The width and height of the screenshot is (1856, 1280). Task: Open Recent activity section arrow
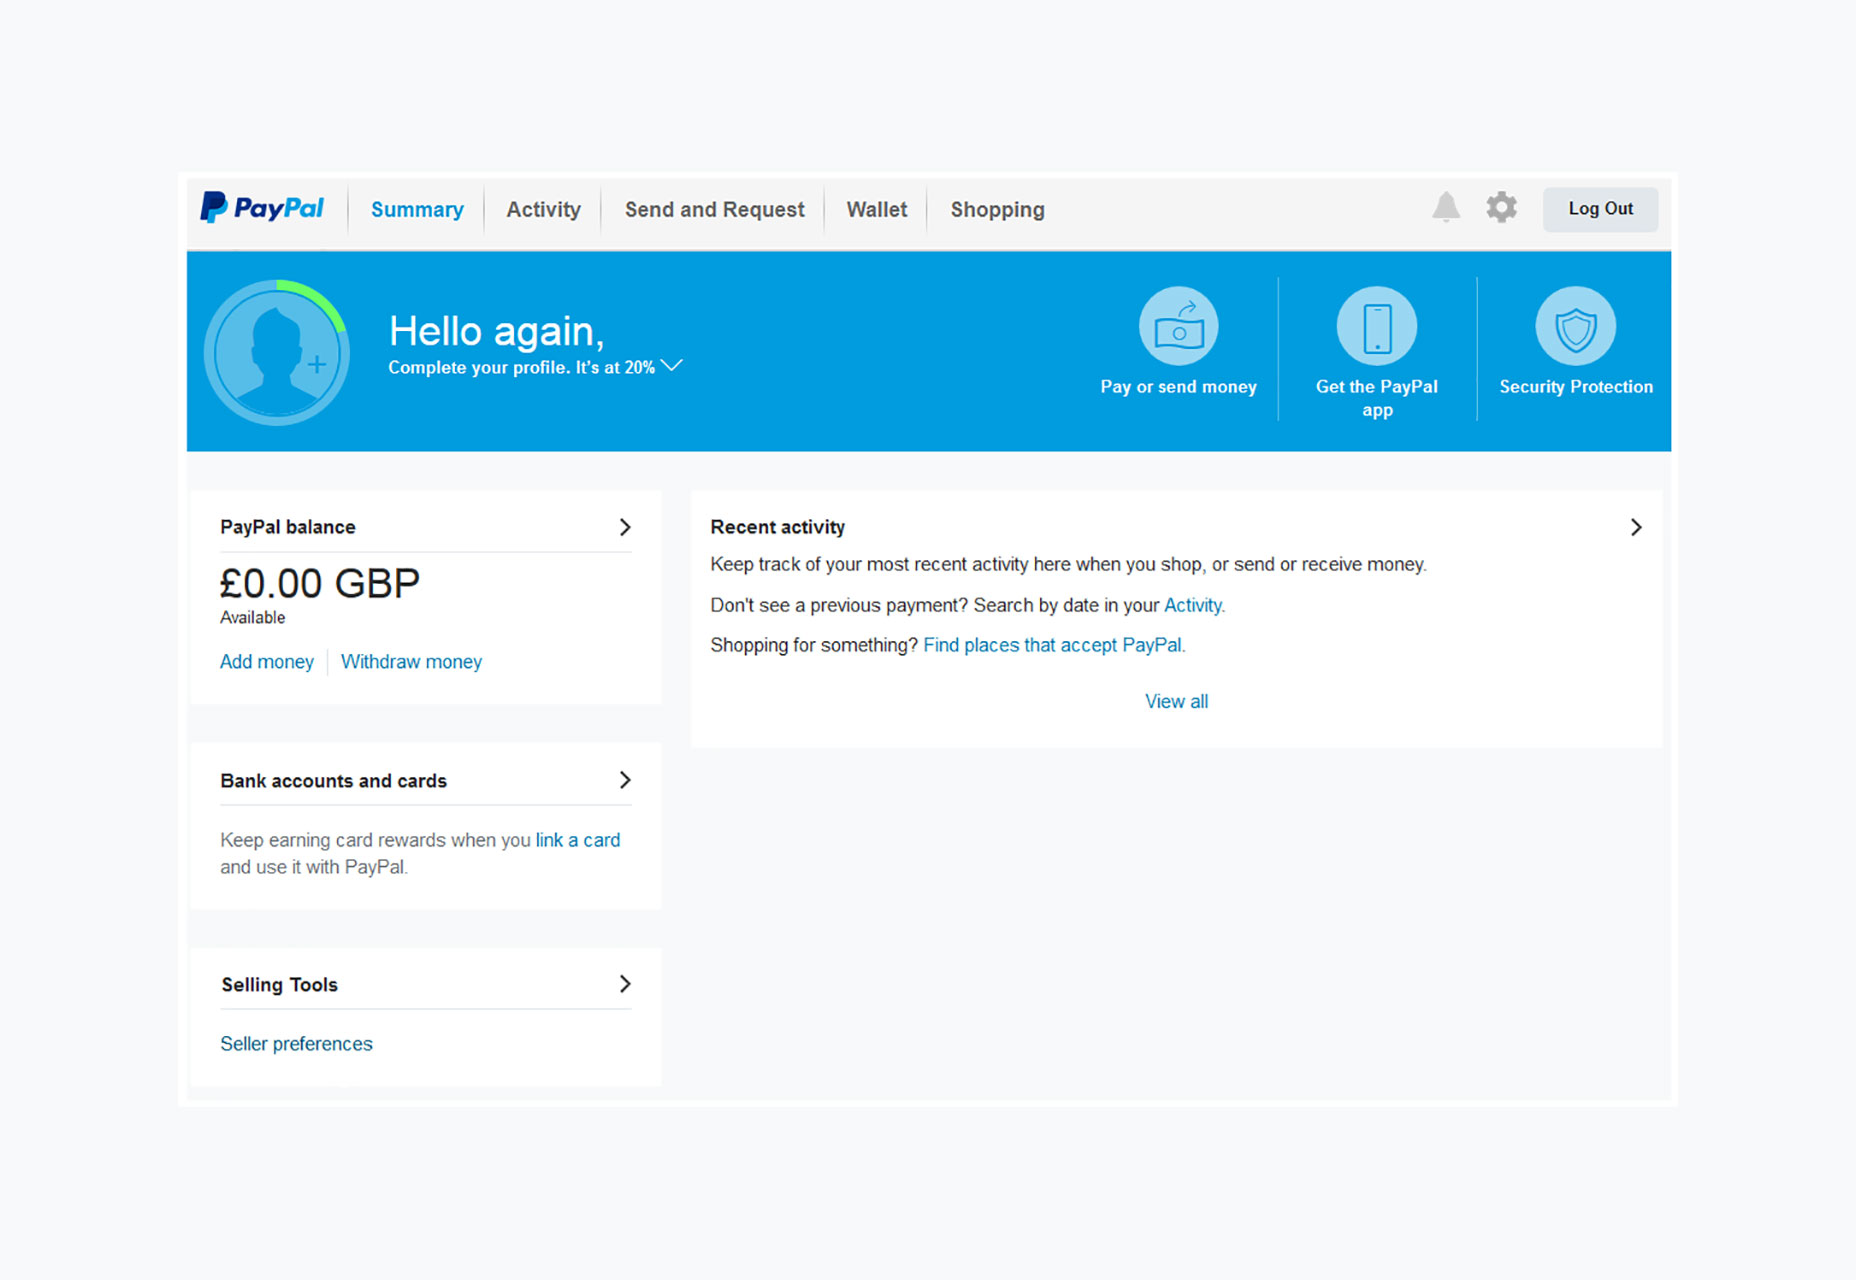(1636, 527)
